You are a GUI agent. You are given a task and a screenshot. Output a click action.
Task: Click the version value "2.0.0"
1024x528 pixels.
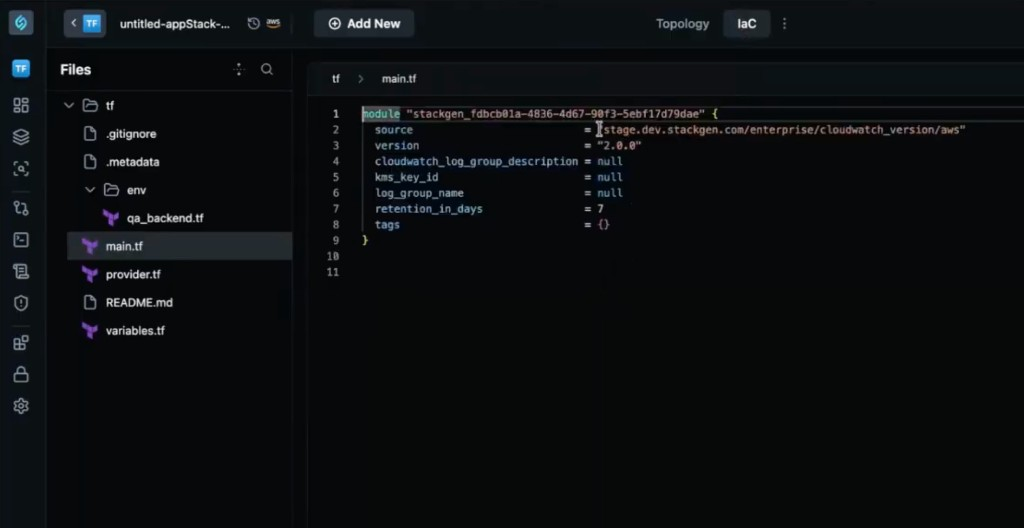[x=619, y=146]
